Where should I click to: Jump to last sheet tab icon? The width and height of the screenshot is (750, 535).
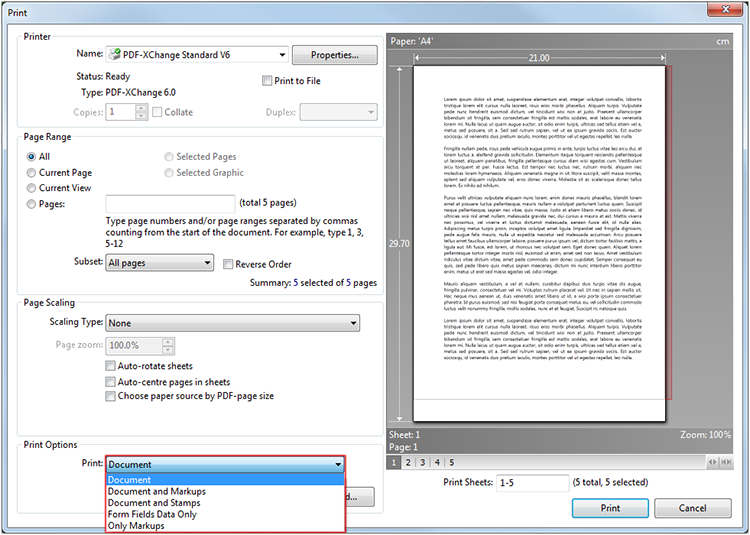pyautogui.click(x=726, y=462)
